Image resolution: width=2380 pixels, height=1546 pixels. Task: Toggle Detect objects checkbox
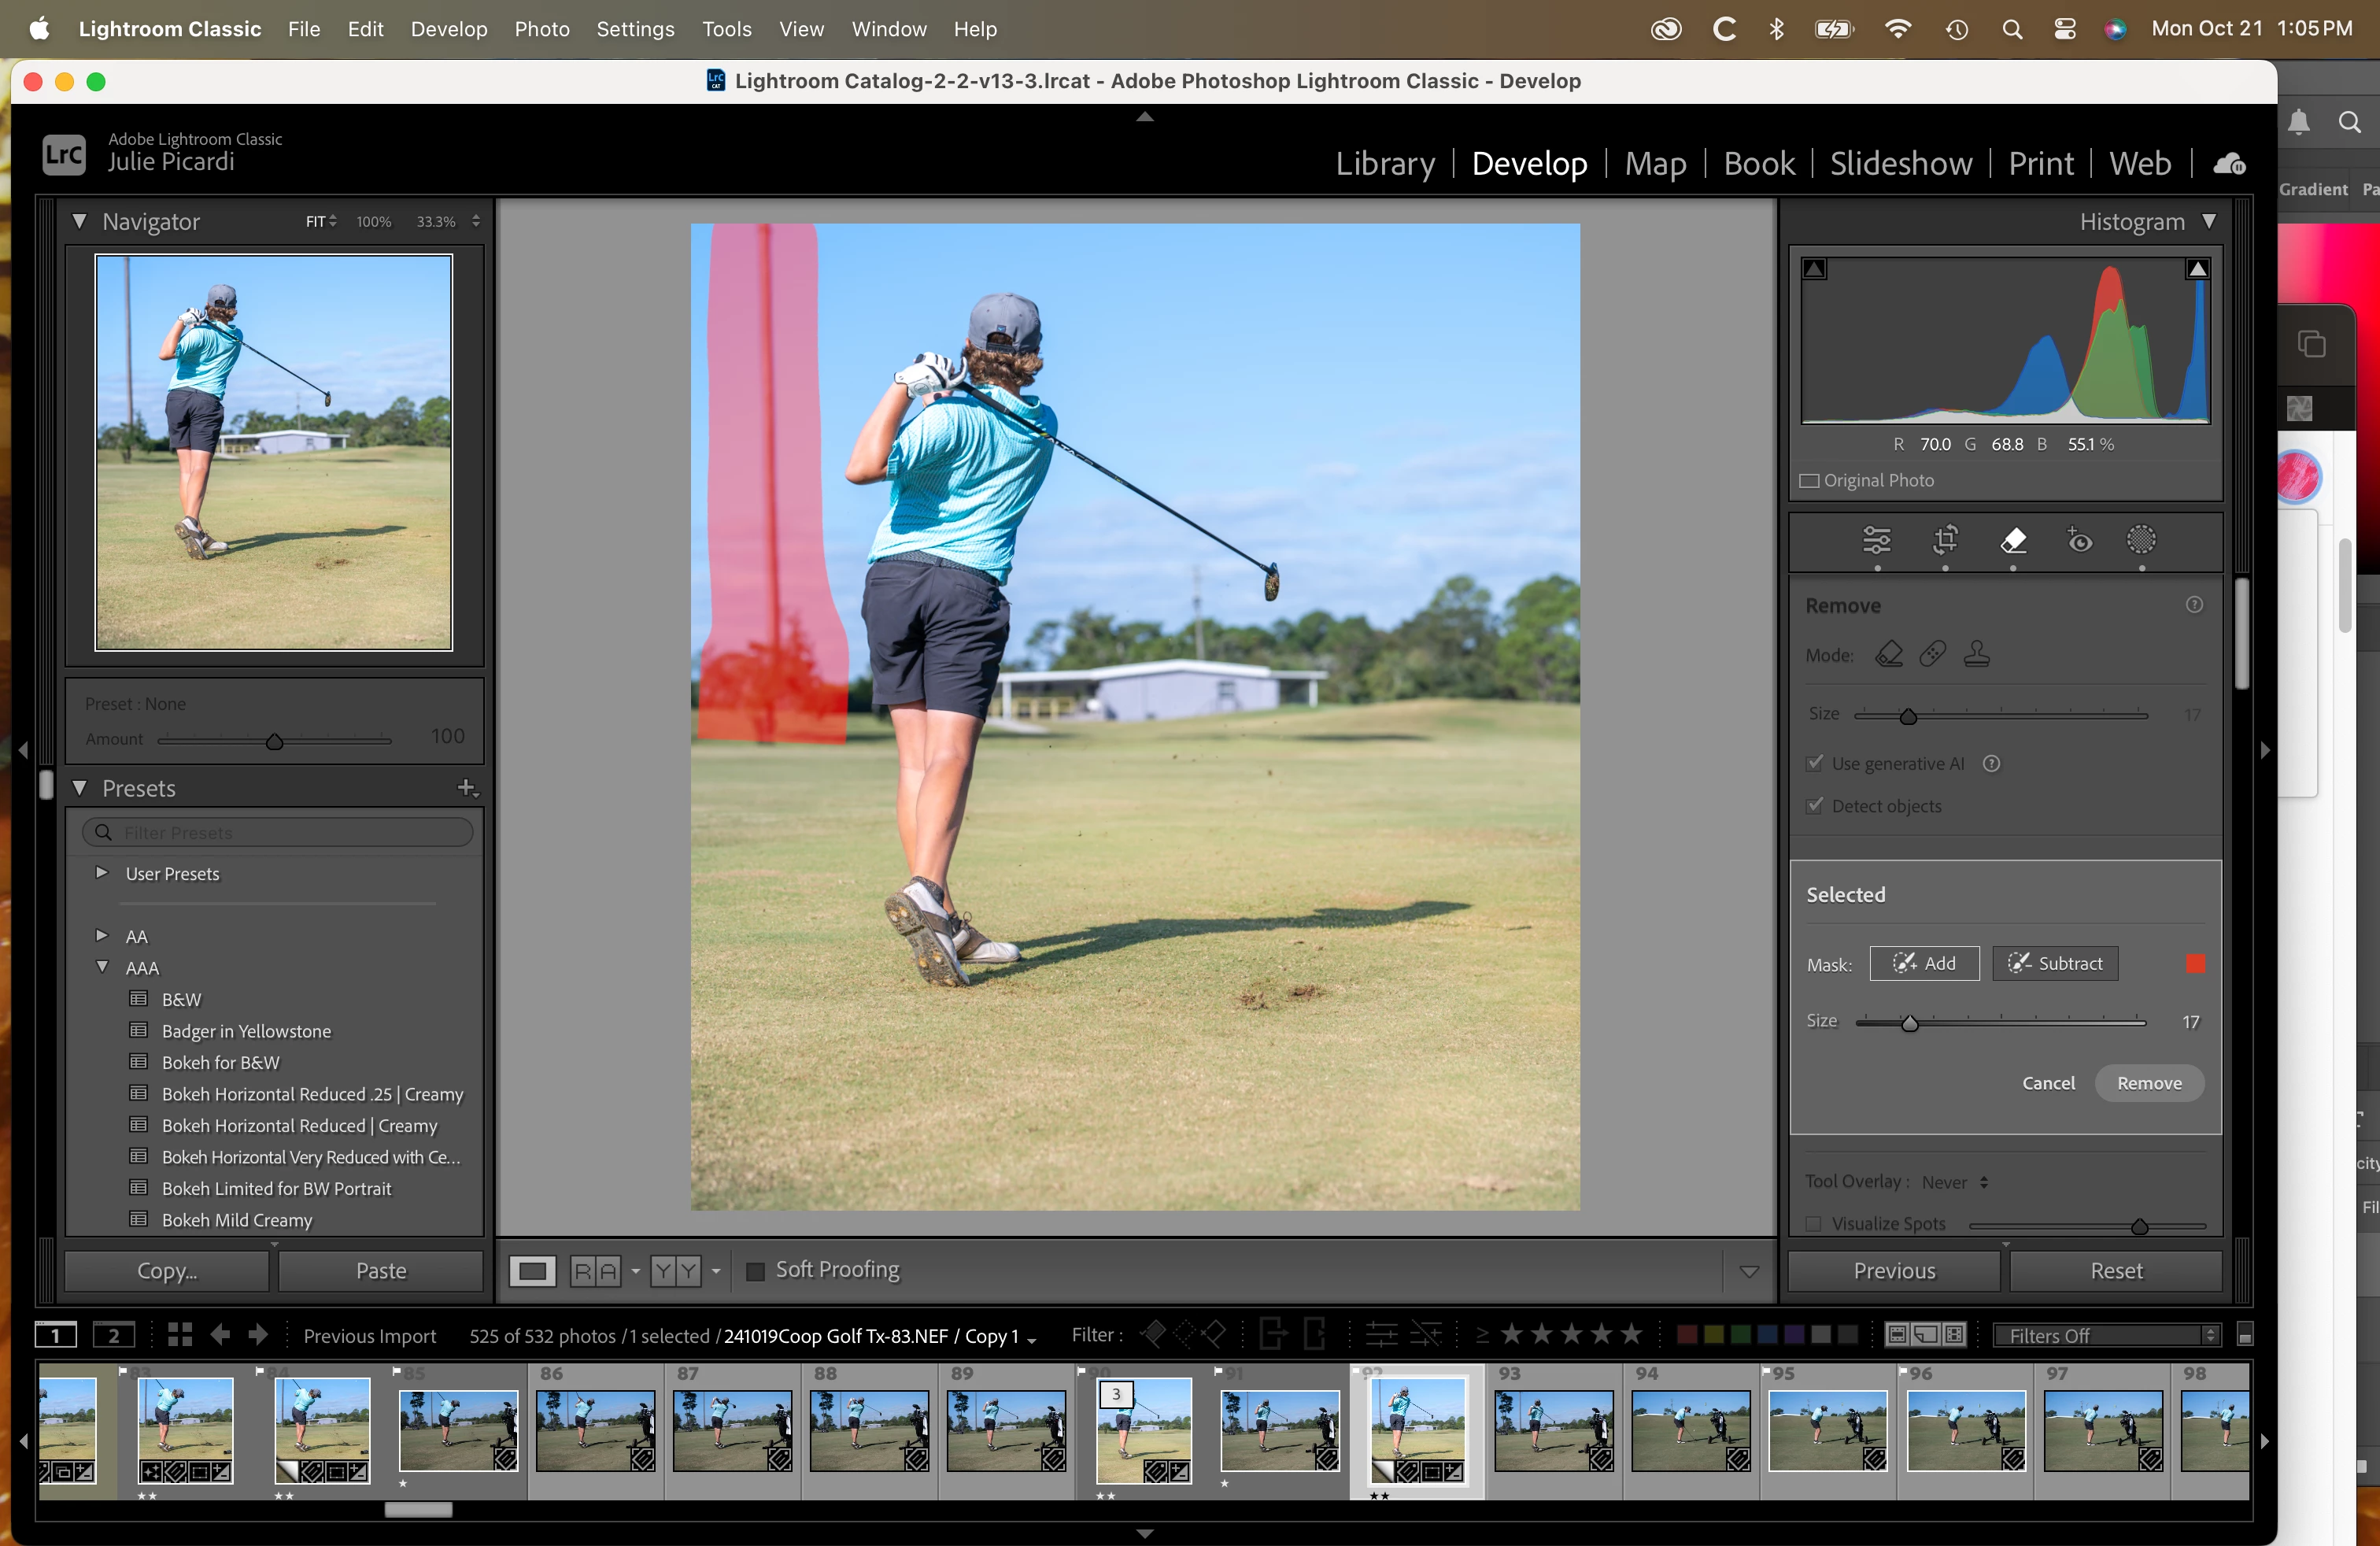pyautogui.click(x=1815, y=806)
